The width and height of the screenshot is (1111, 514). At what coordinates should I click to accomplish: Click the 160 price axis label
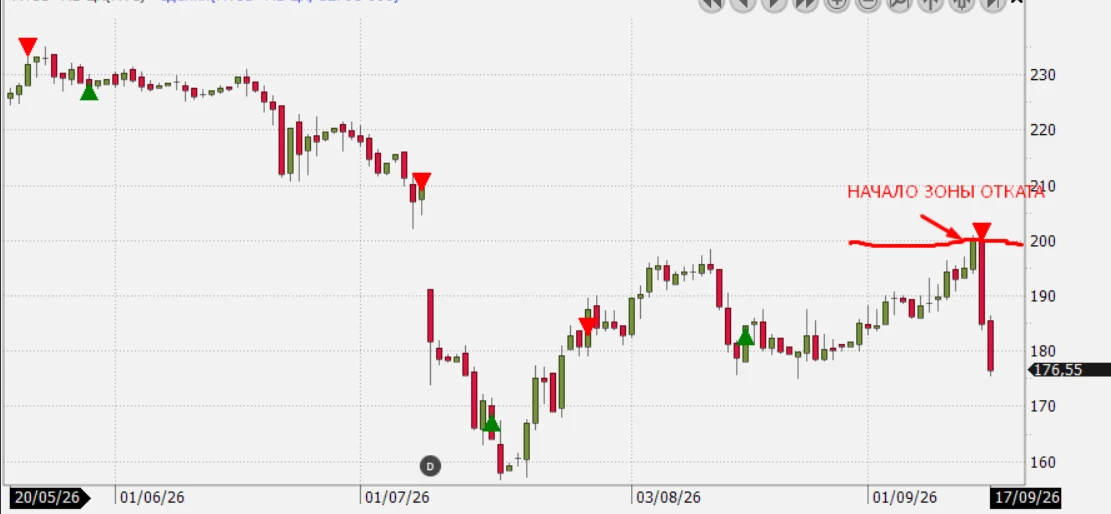pos(1044,462)
